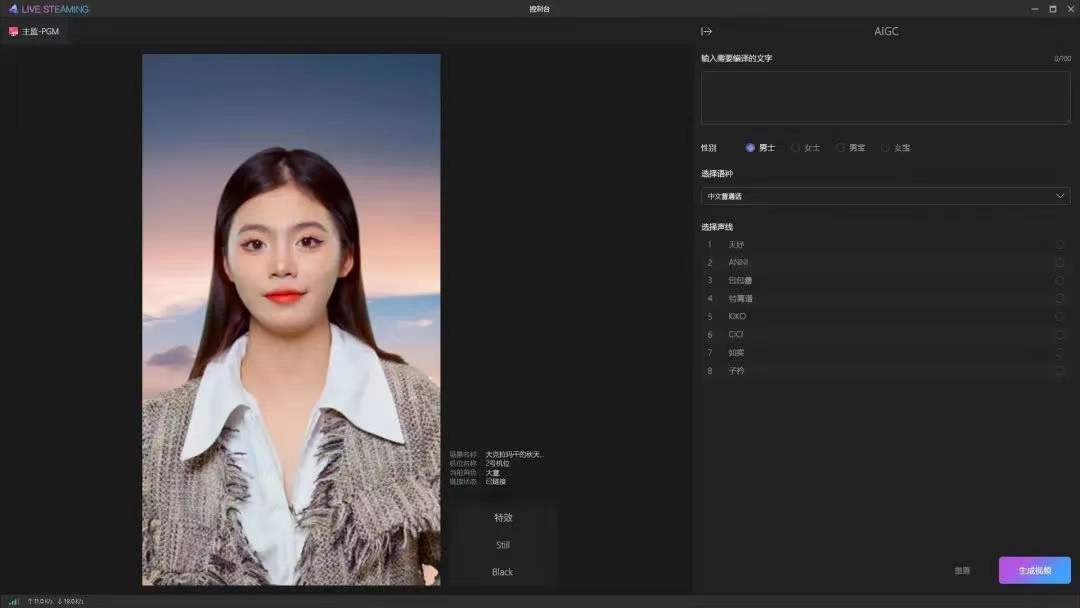Enable the selector for voice 子衿

(1060, 370)
